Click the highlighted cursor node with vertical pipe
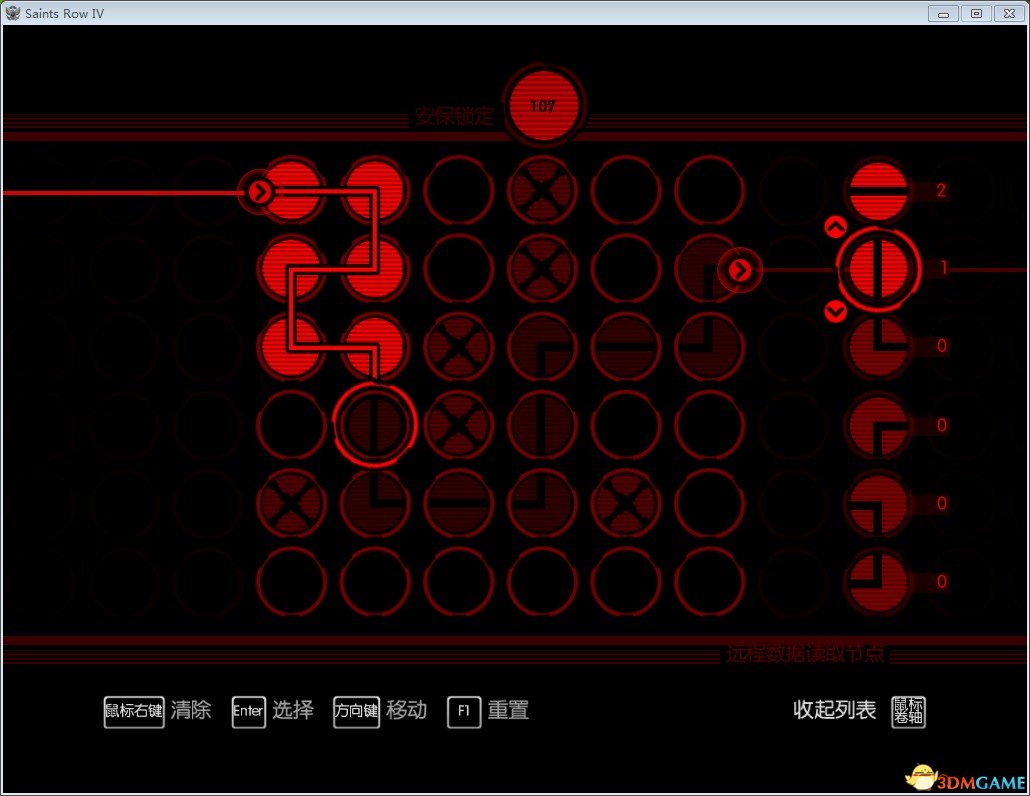1030x796 pixels. coord(375,425)
